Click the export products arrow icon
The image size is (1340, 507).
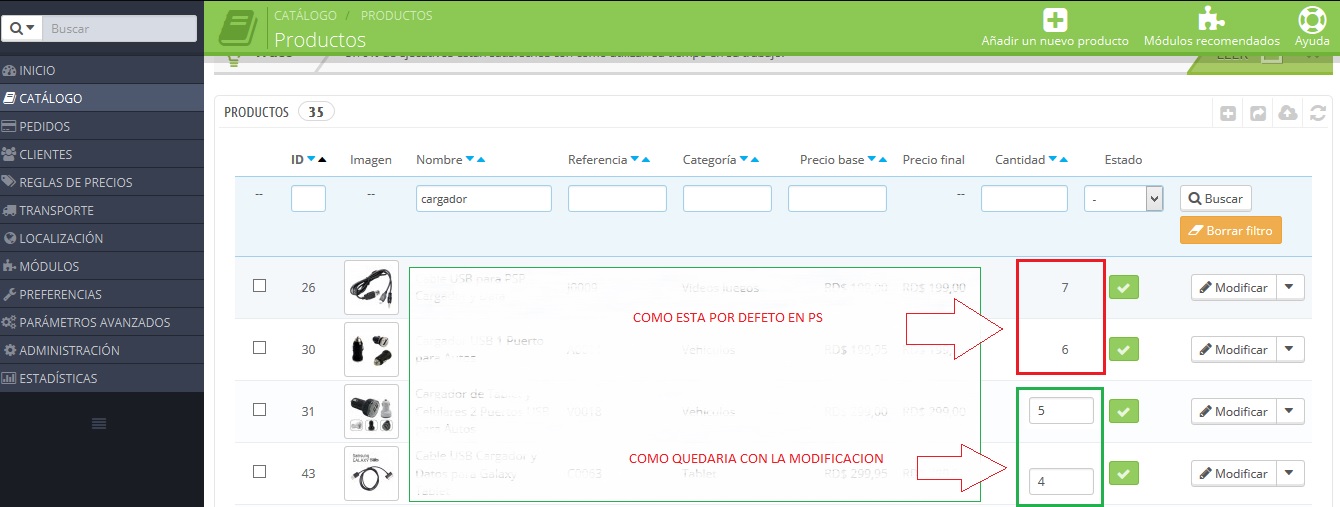[1258, 114]
